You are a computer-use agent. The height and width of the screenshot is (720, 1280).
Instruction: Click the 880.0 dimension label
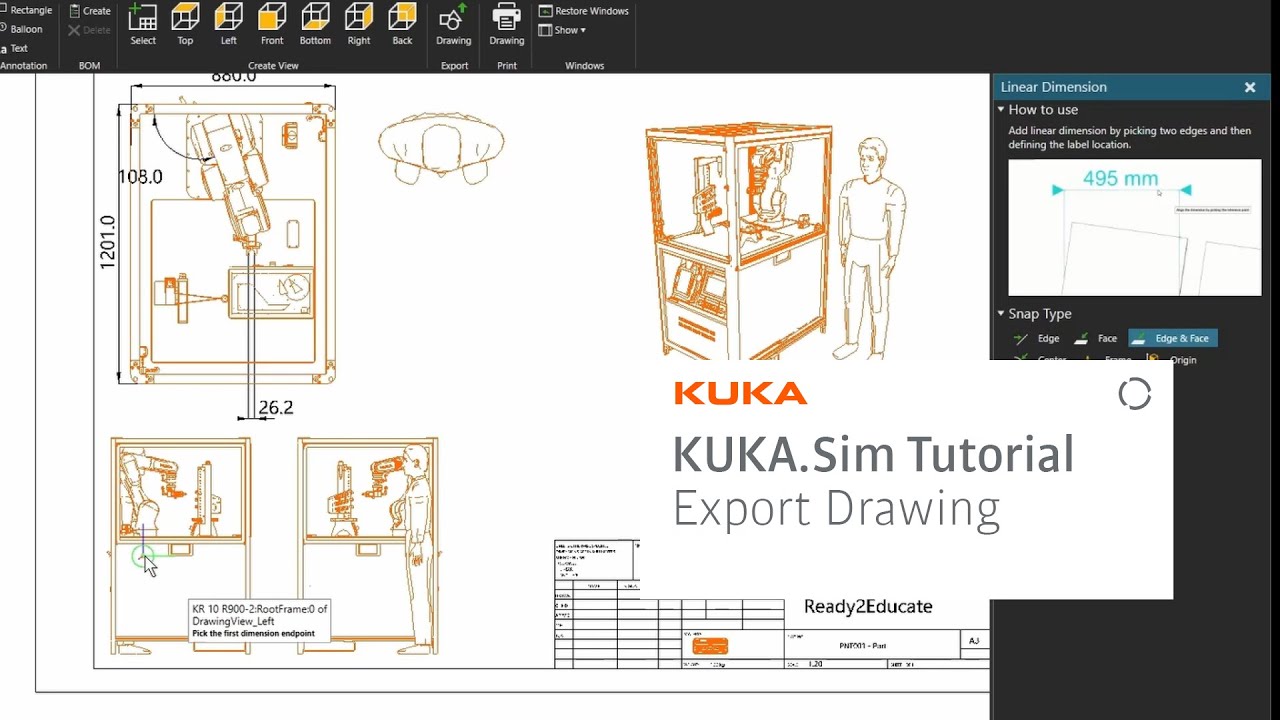click(x=234, y=76)
